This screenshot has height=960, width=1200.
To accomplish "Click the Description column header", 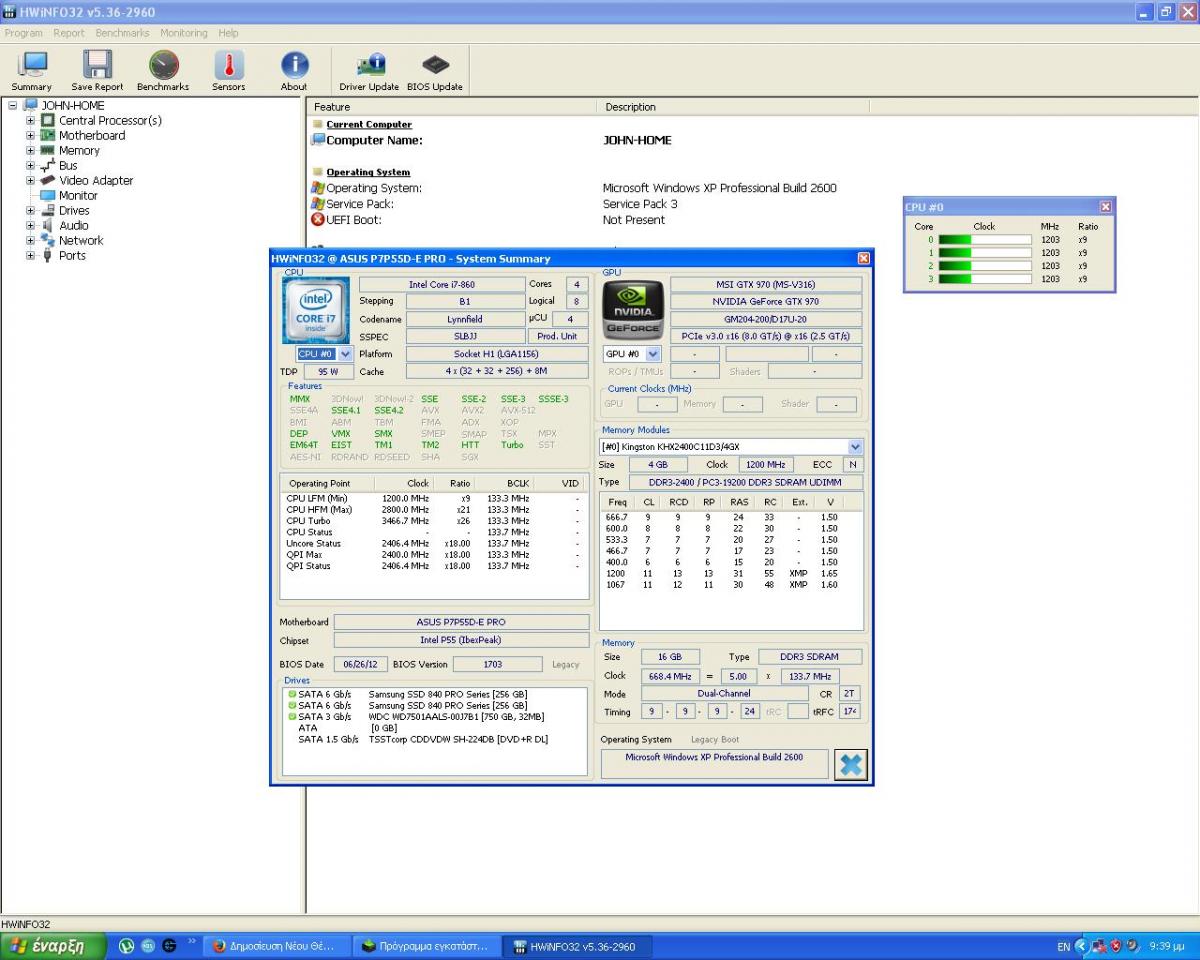I will 734,107.
